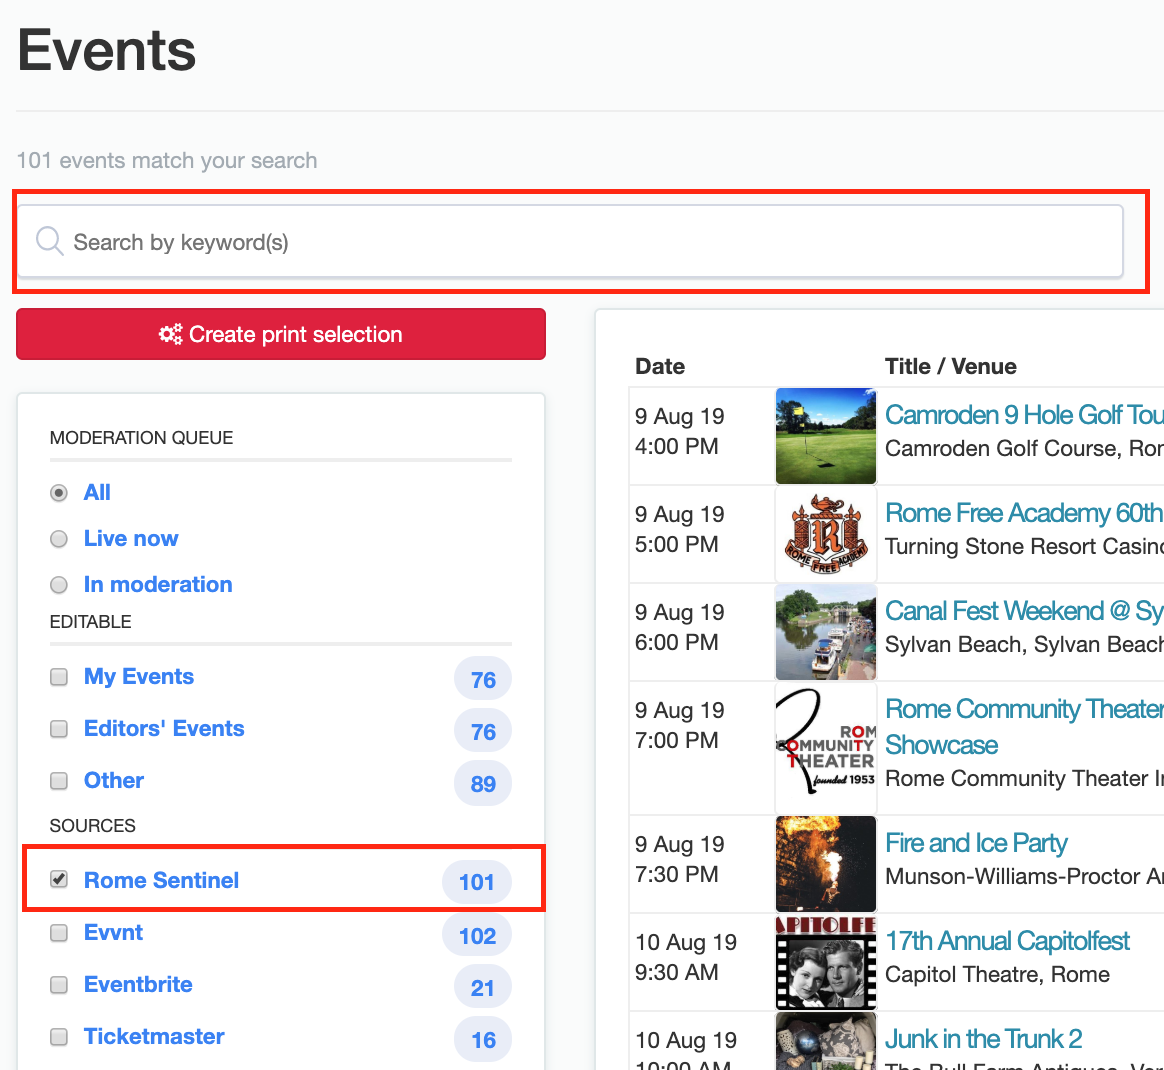Check the Other checkbox
The width and height of the screenshot is (1164, 1070).
pyautogui.click(x=59, y=781)
